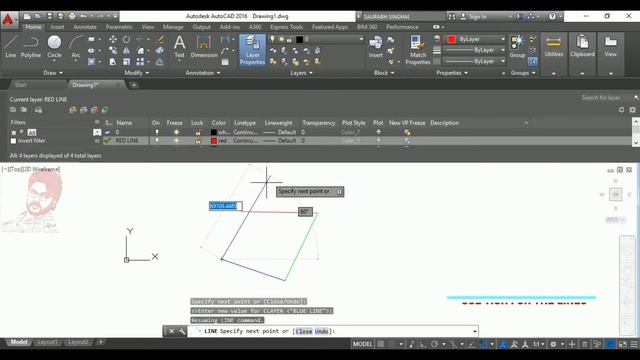This screenshot has height=360, width=640.
Task: Click the Move tool icon
Action: tap(113, 39)
